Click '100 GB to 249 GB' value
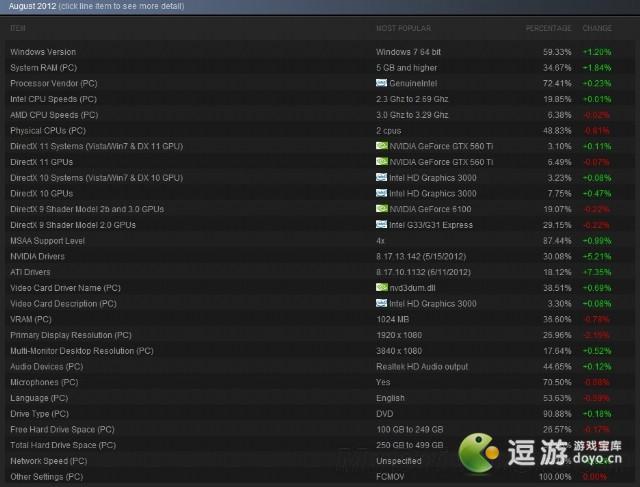Viewport: 640px width, 487px height. (x=410, y=429)
